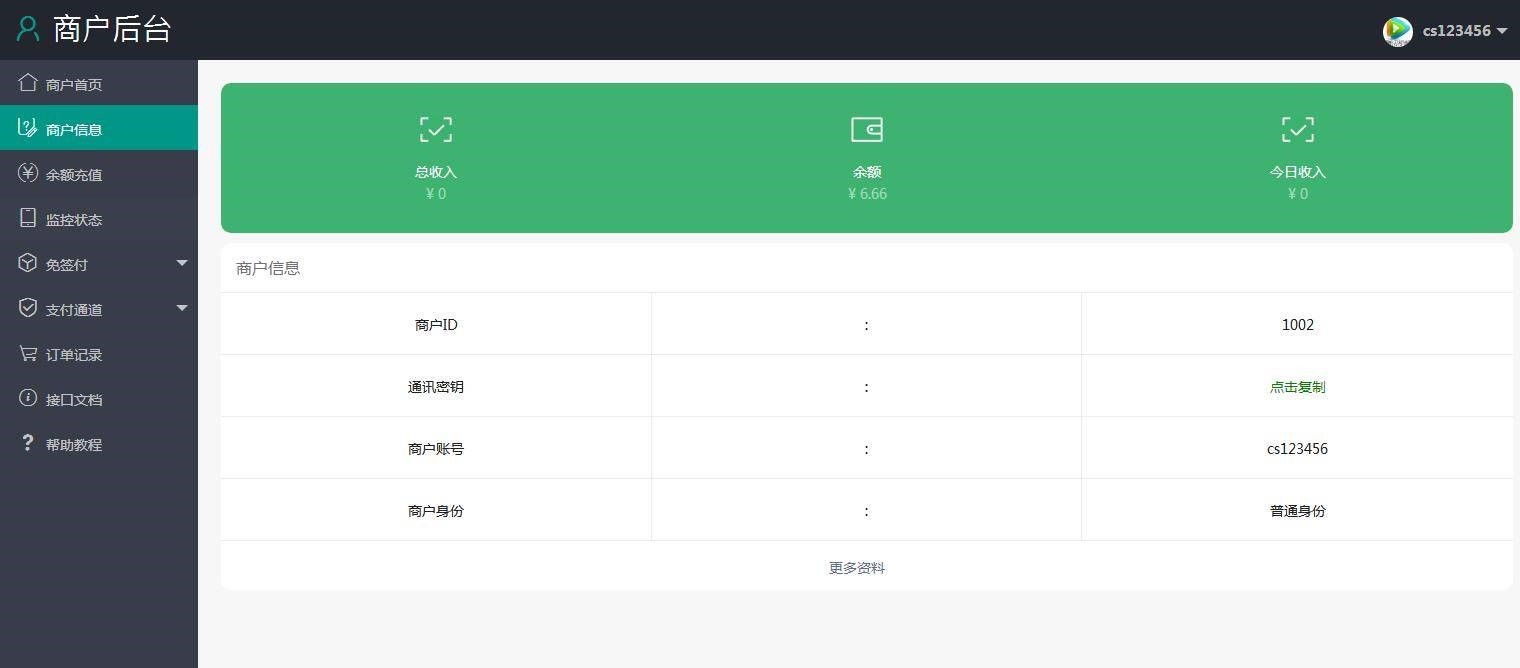This screenshot has width=1520, height=668.
Task: Click the wallet icon above 余额
Action: pyautogui.click(x=867, y=129)
